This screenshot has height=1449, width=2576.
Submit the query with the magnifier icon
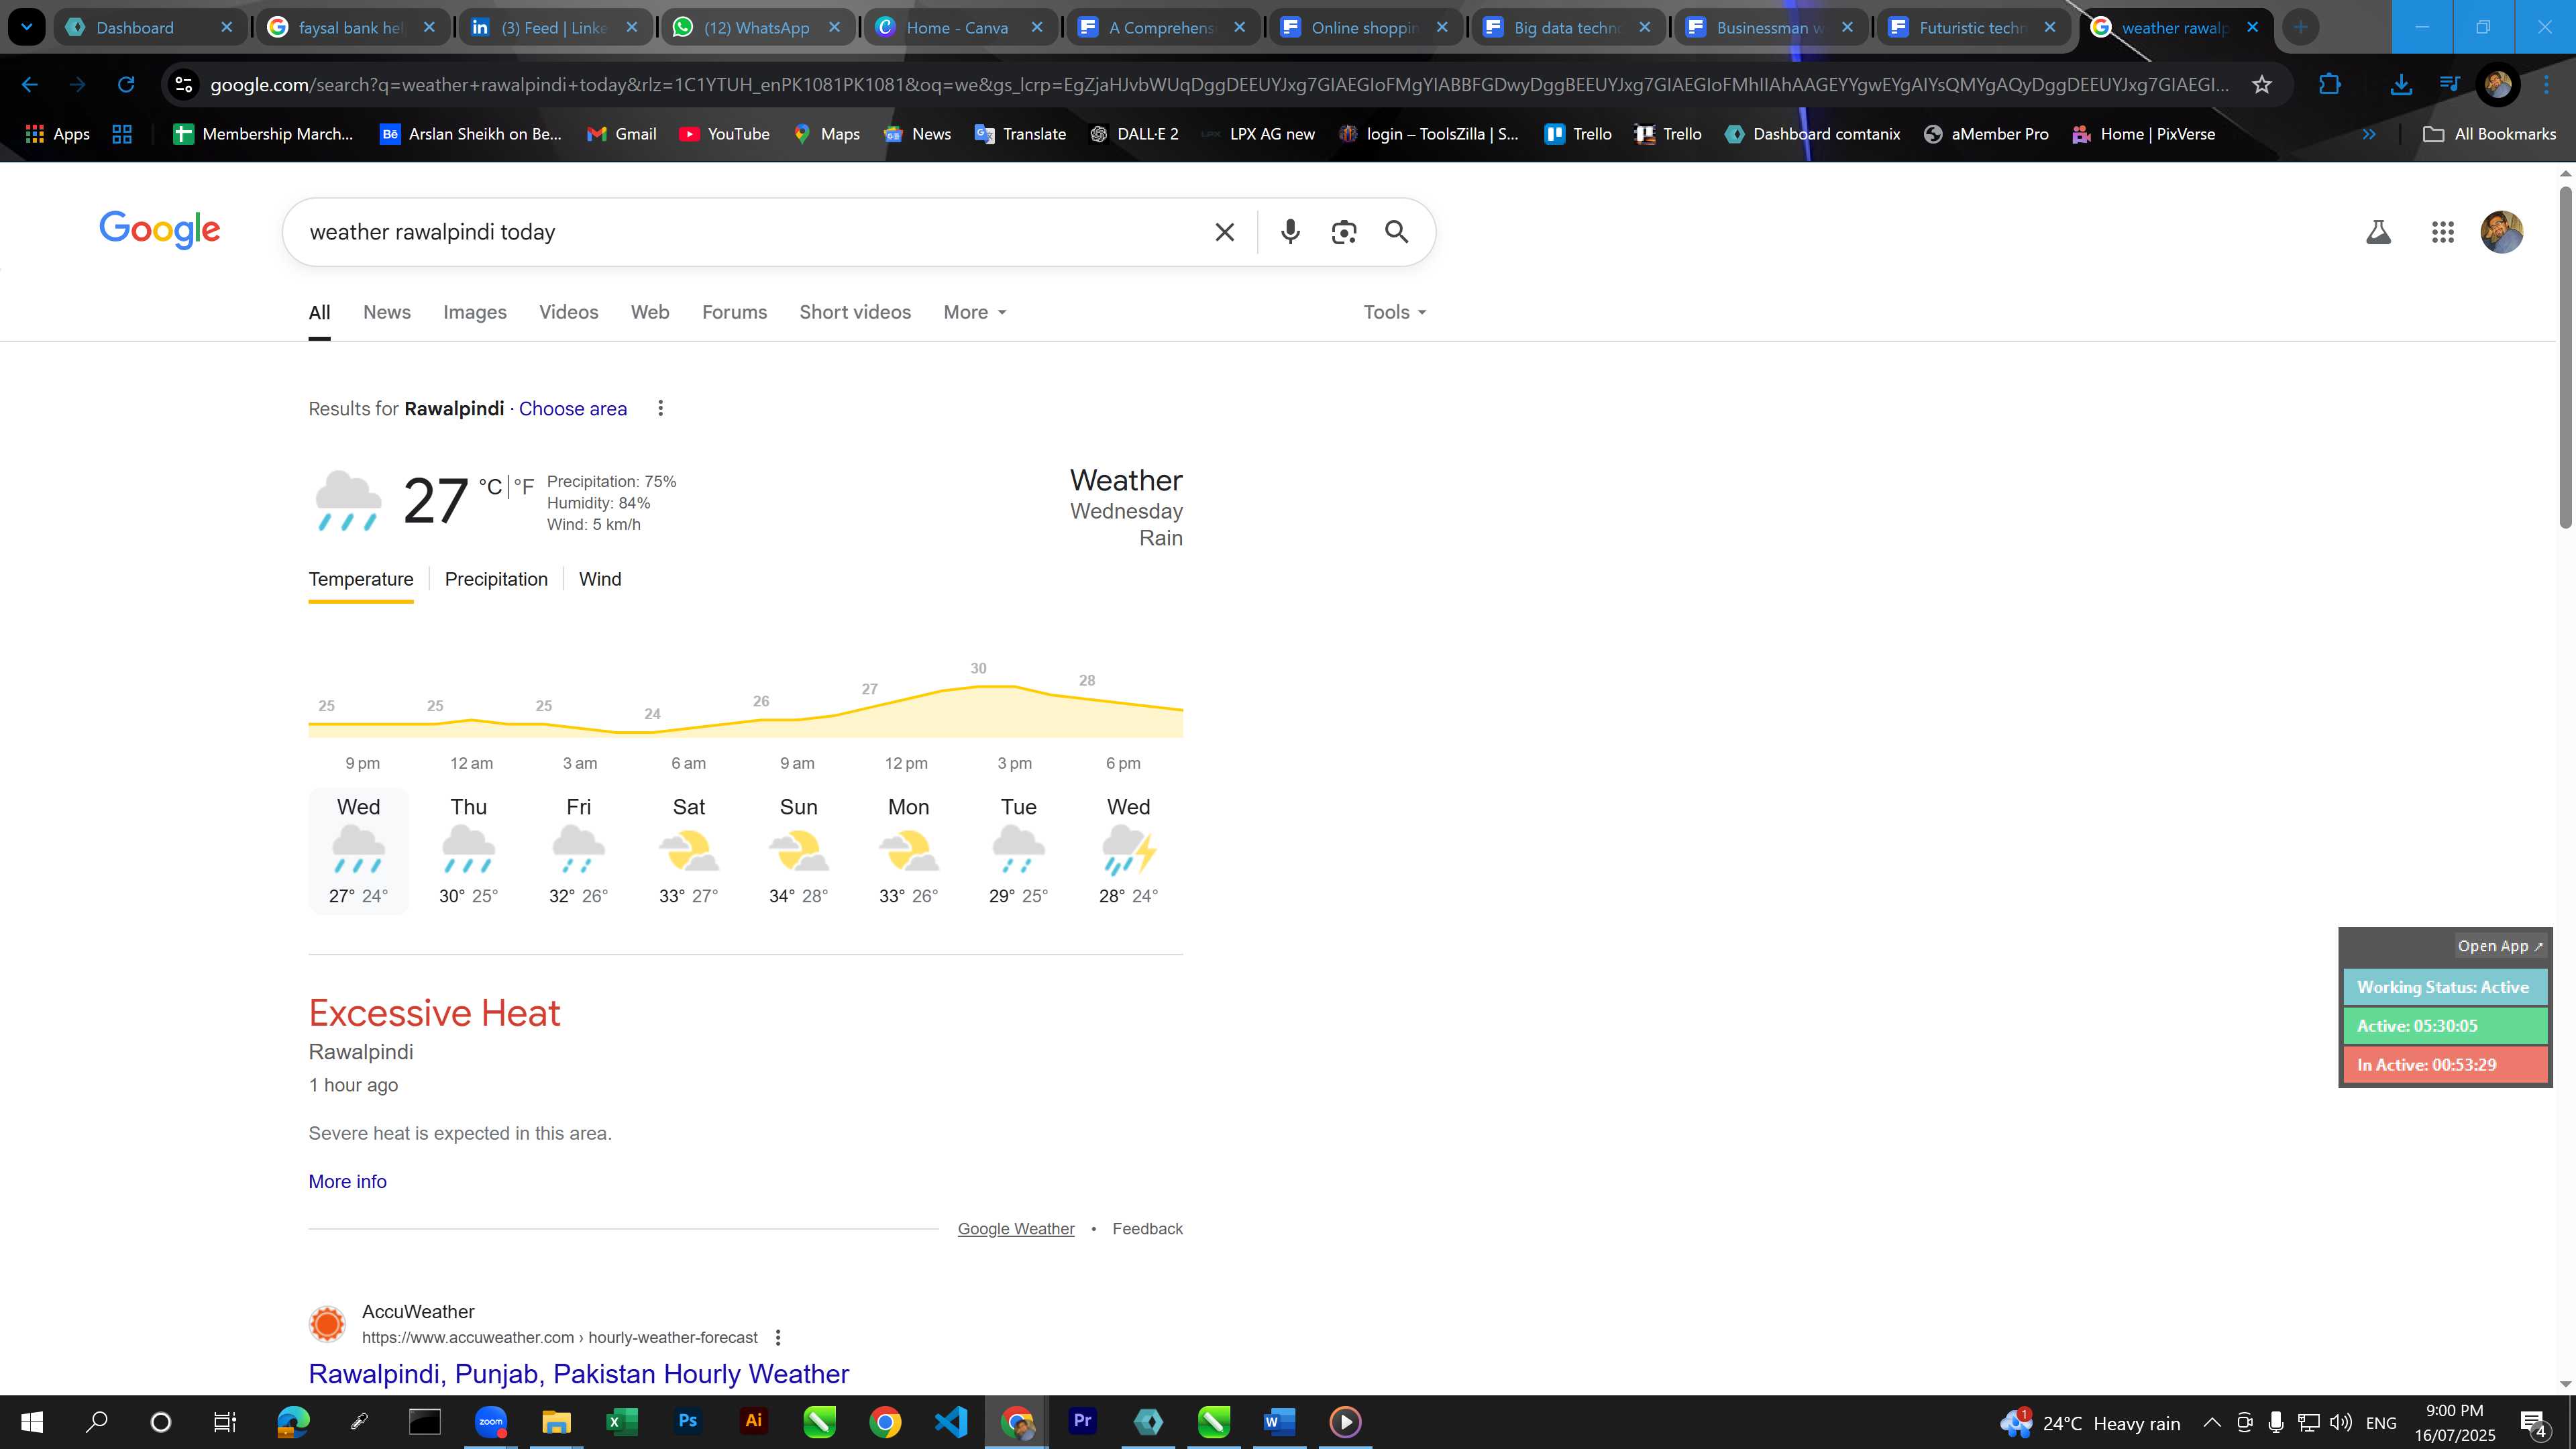point(1397,232)
